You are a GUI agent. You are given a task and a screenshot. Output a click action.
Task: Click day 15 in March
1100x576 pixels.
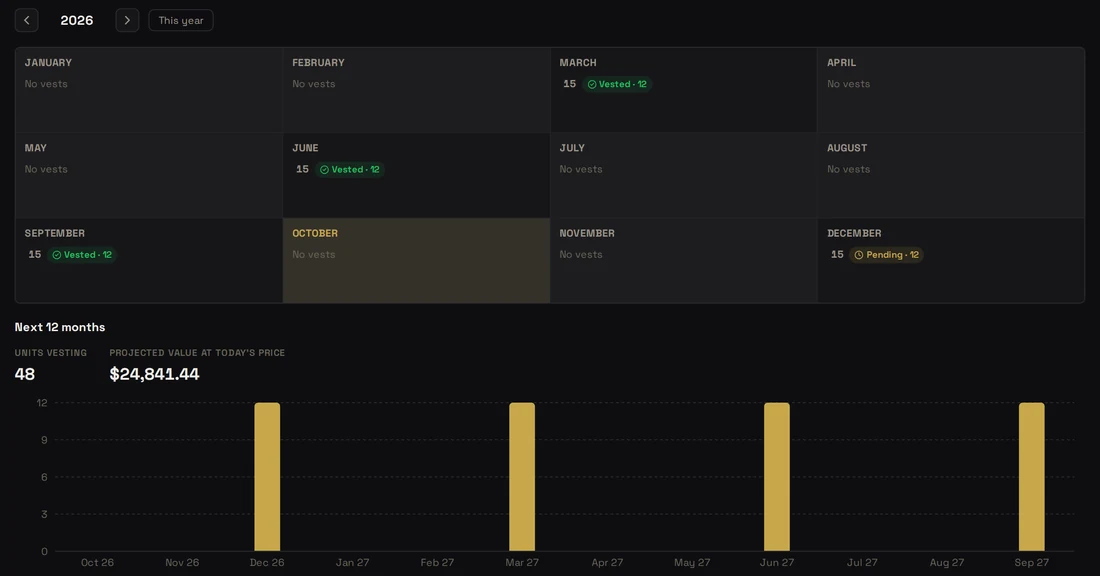(570, 84)
